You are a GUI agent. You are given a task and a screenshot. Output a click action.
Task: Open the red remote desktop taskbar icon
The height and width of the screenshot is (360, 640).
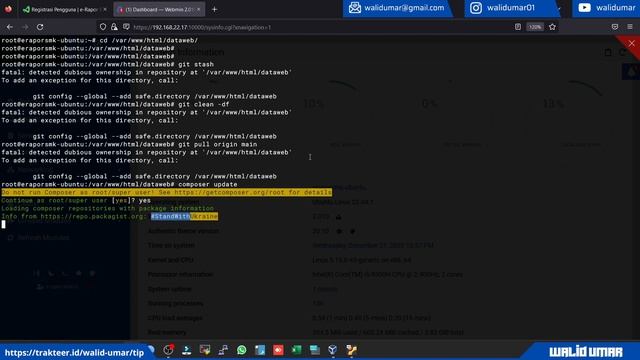[278, 350]
